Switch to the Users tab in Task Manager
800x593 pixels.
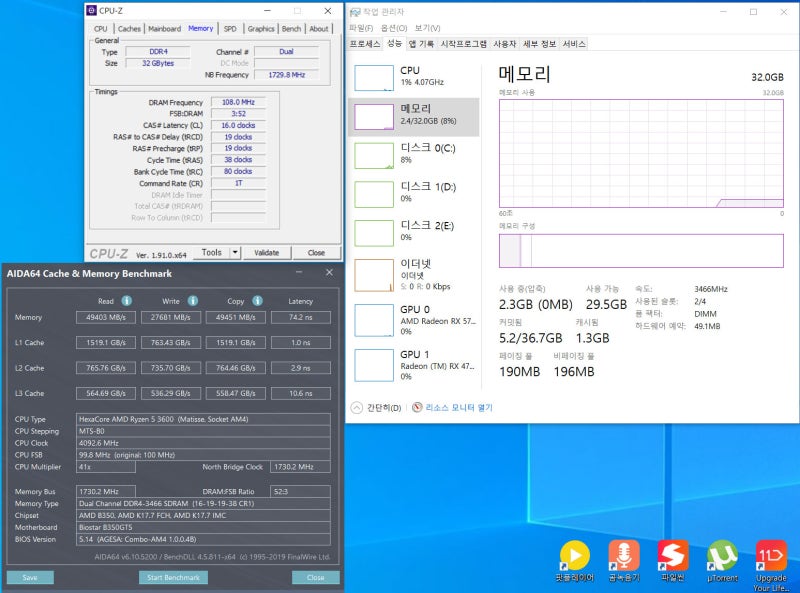pos(505,44)
